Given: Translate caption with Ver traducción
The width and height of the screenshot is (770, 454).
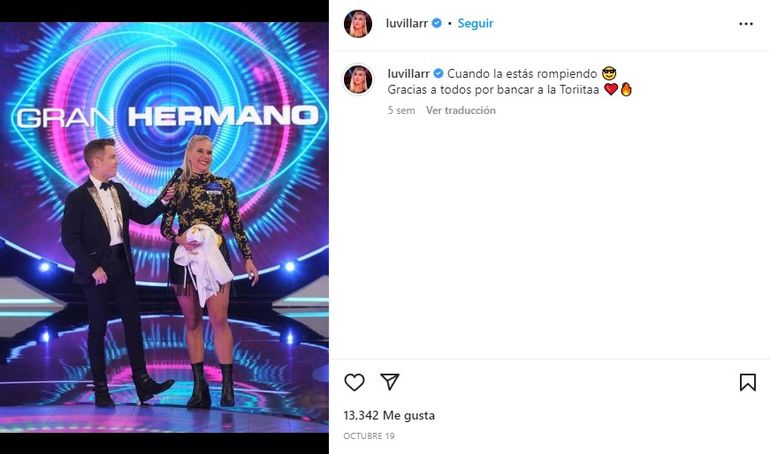Looking at the screenshot, I should (461, 110).
